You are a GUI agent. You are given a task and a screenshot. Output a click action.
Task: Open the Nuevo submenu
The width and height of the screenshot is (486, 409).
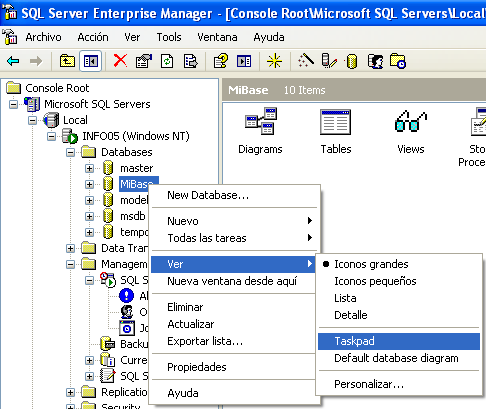[233, 221]
